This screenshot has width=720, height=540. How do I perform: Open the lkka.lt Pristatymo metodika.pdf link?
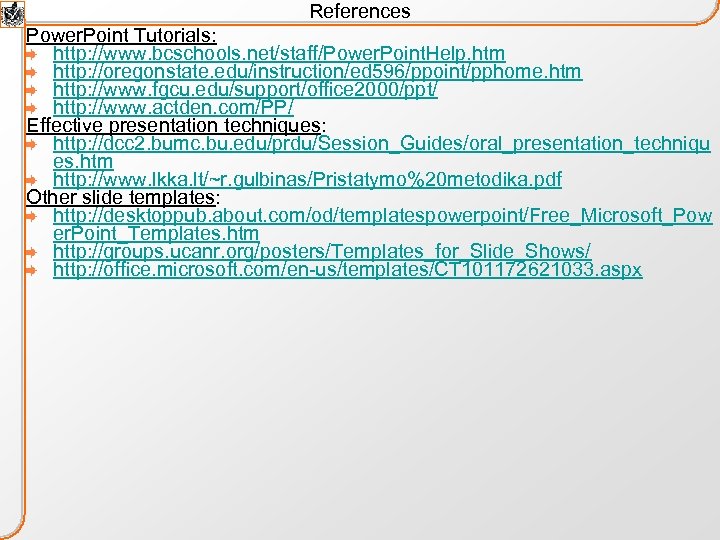point(308,180)
